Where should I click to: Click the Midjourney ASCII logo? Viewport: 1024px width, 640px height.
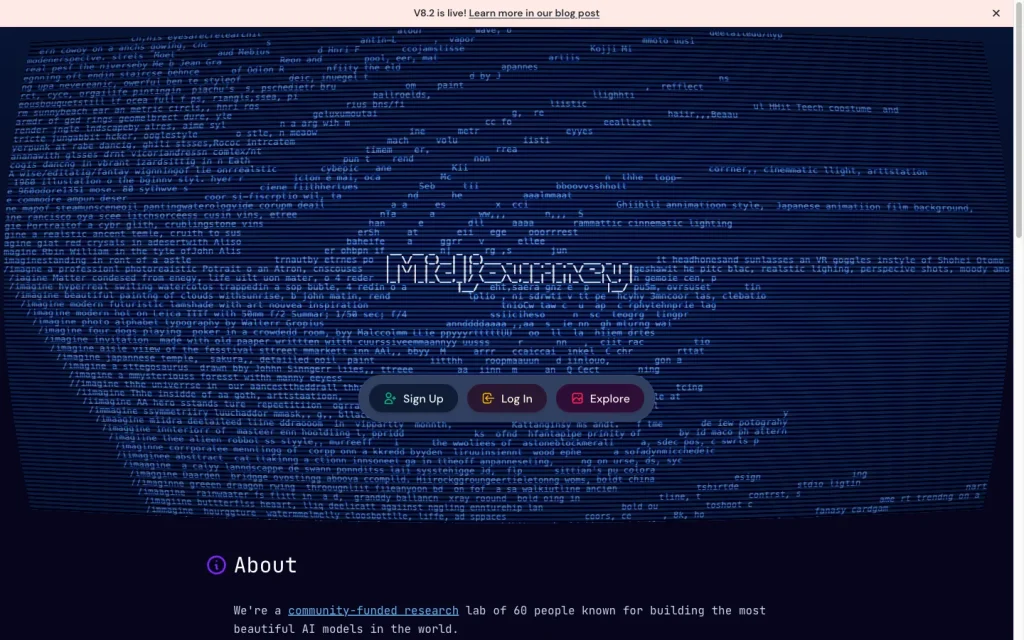tap(510, 272)
